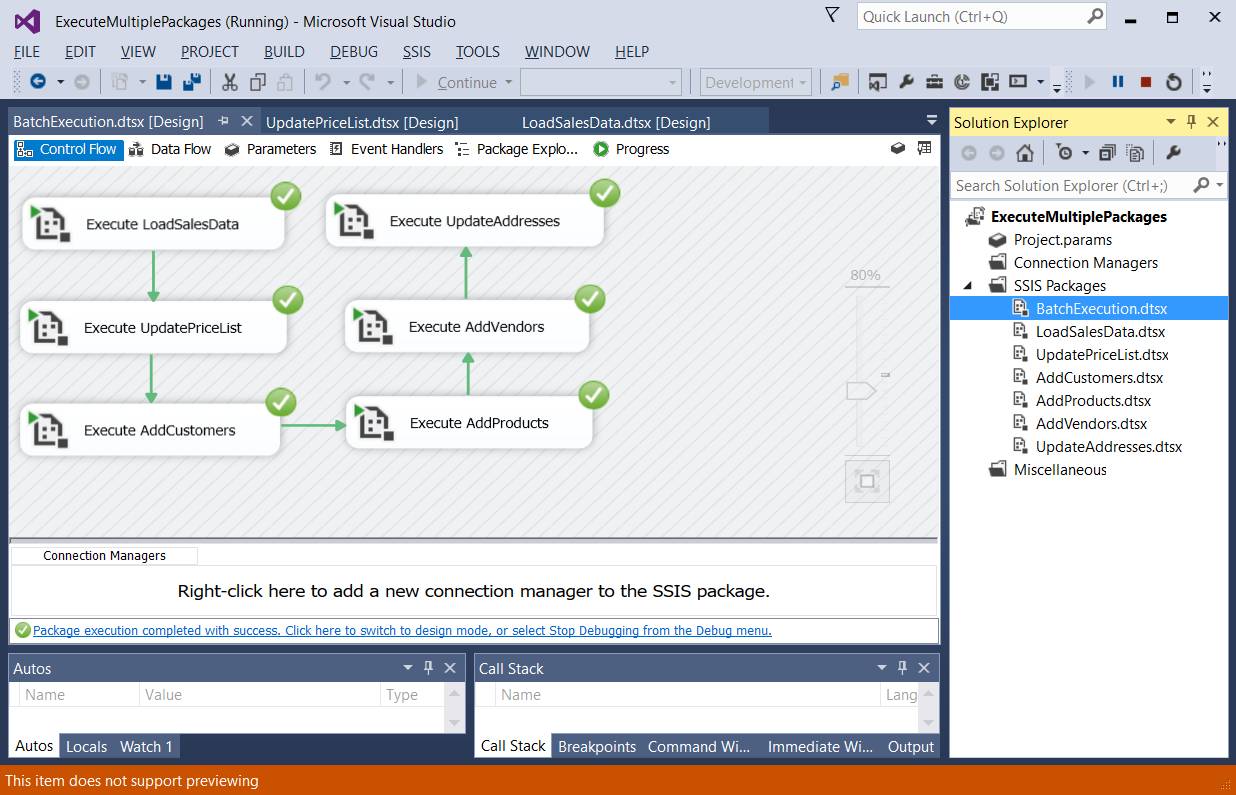Switch to the Event Handlers tab

(x=386, y=149)
